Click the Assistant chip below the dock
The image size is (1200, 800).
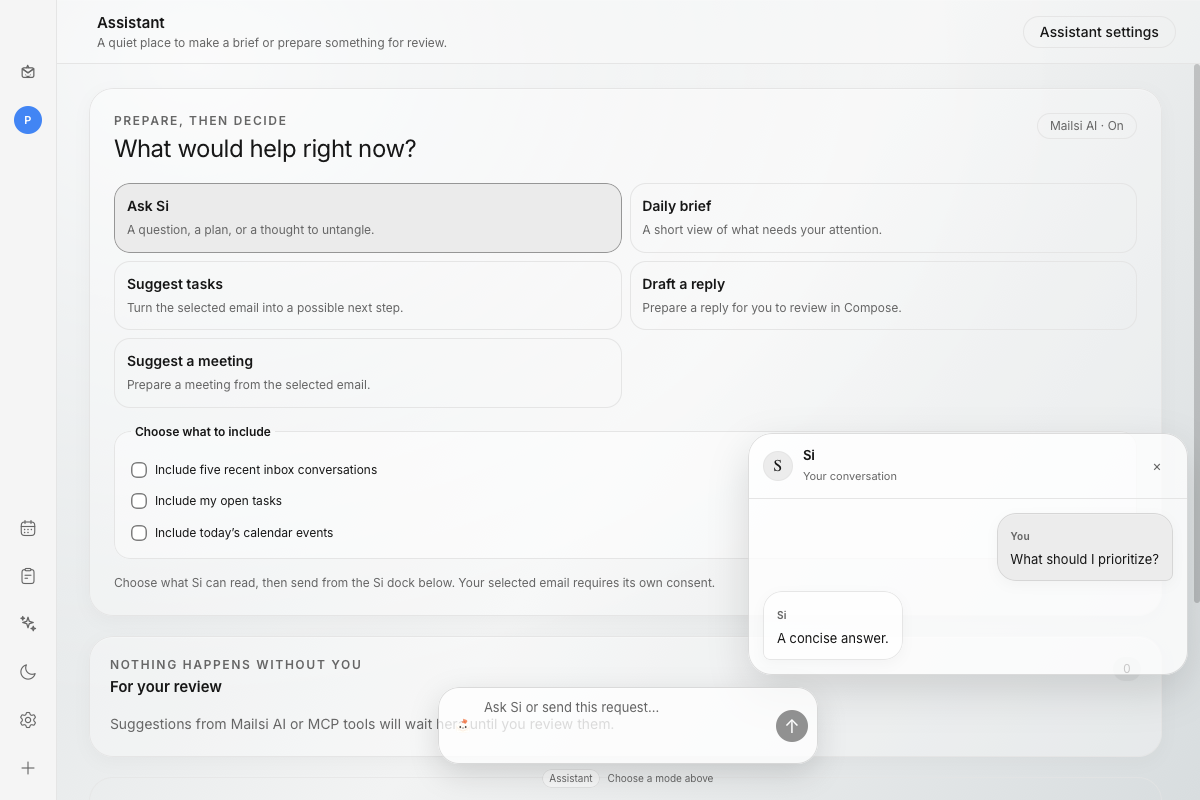point(571,778)
